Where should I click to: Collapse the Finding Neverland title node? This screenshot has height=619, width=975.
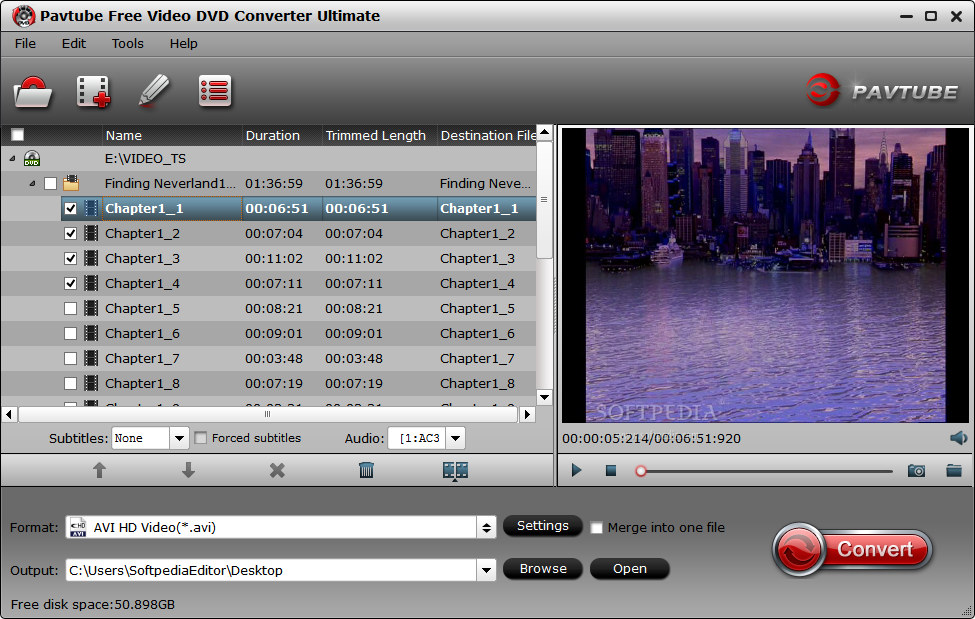(32, 184)
